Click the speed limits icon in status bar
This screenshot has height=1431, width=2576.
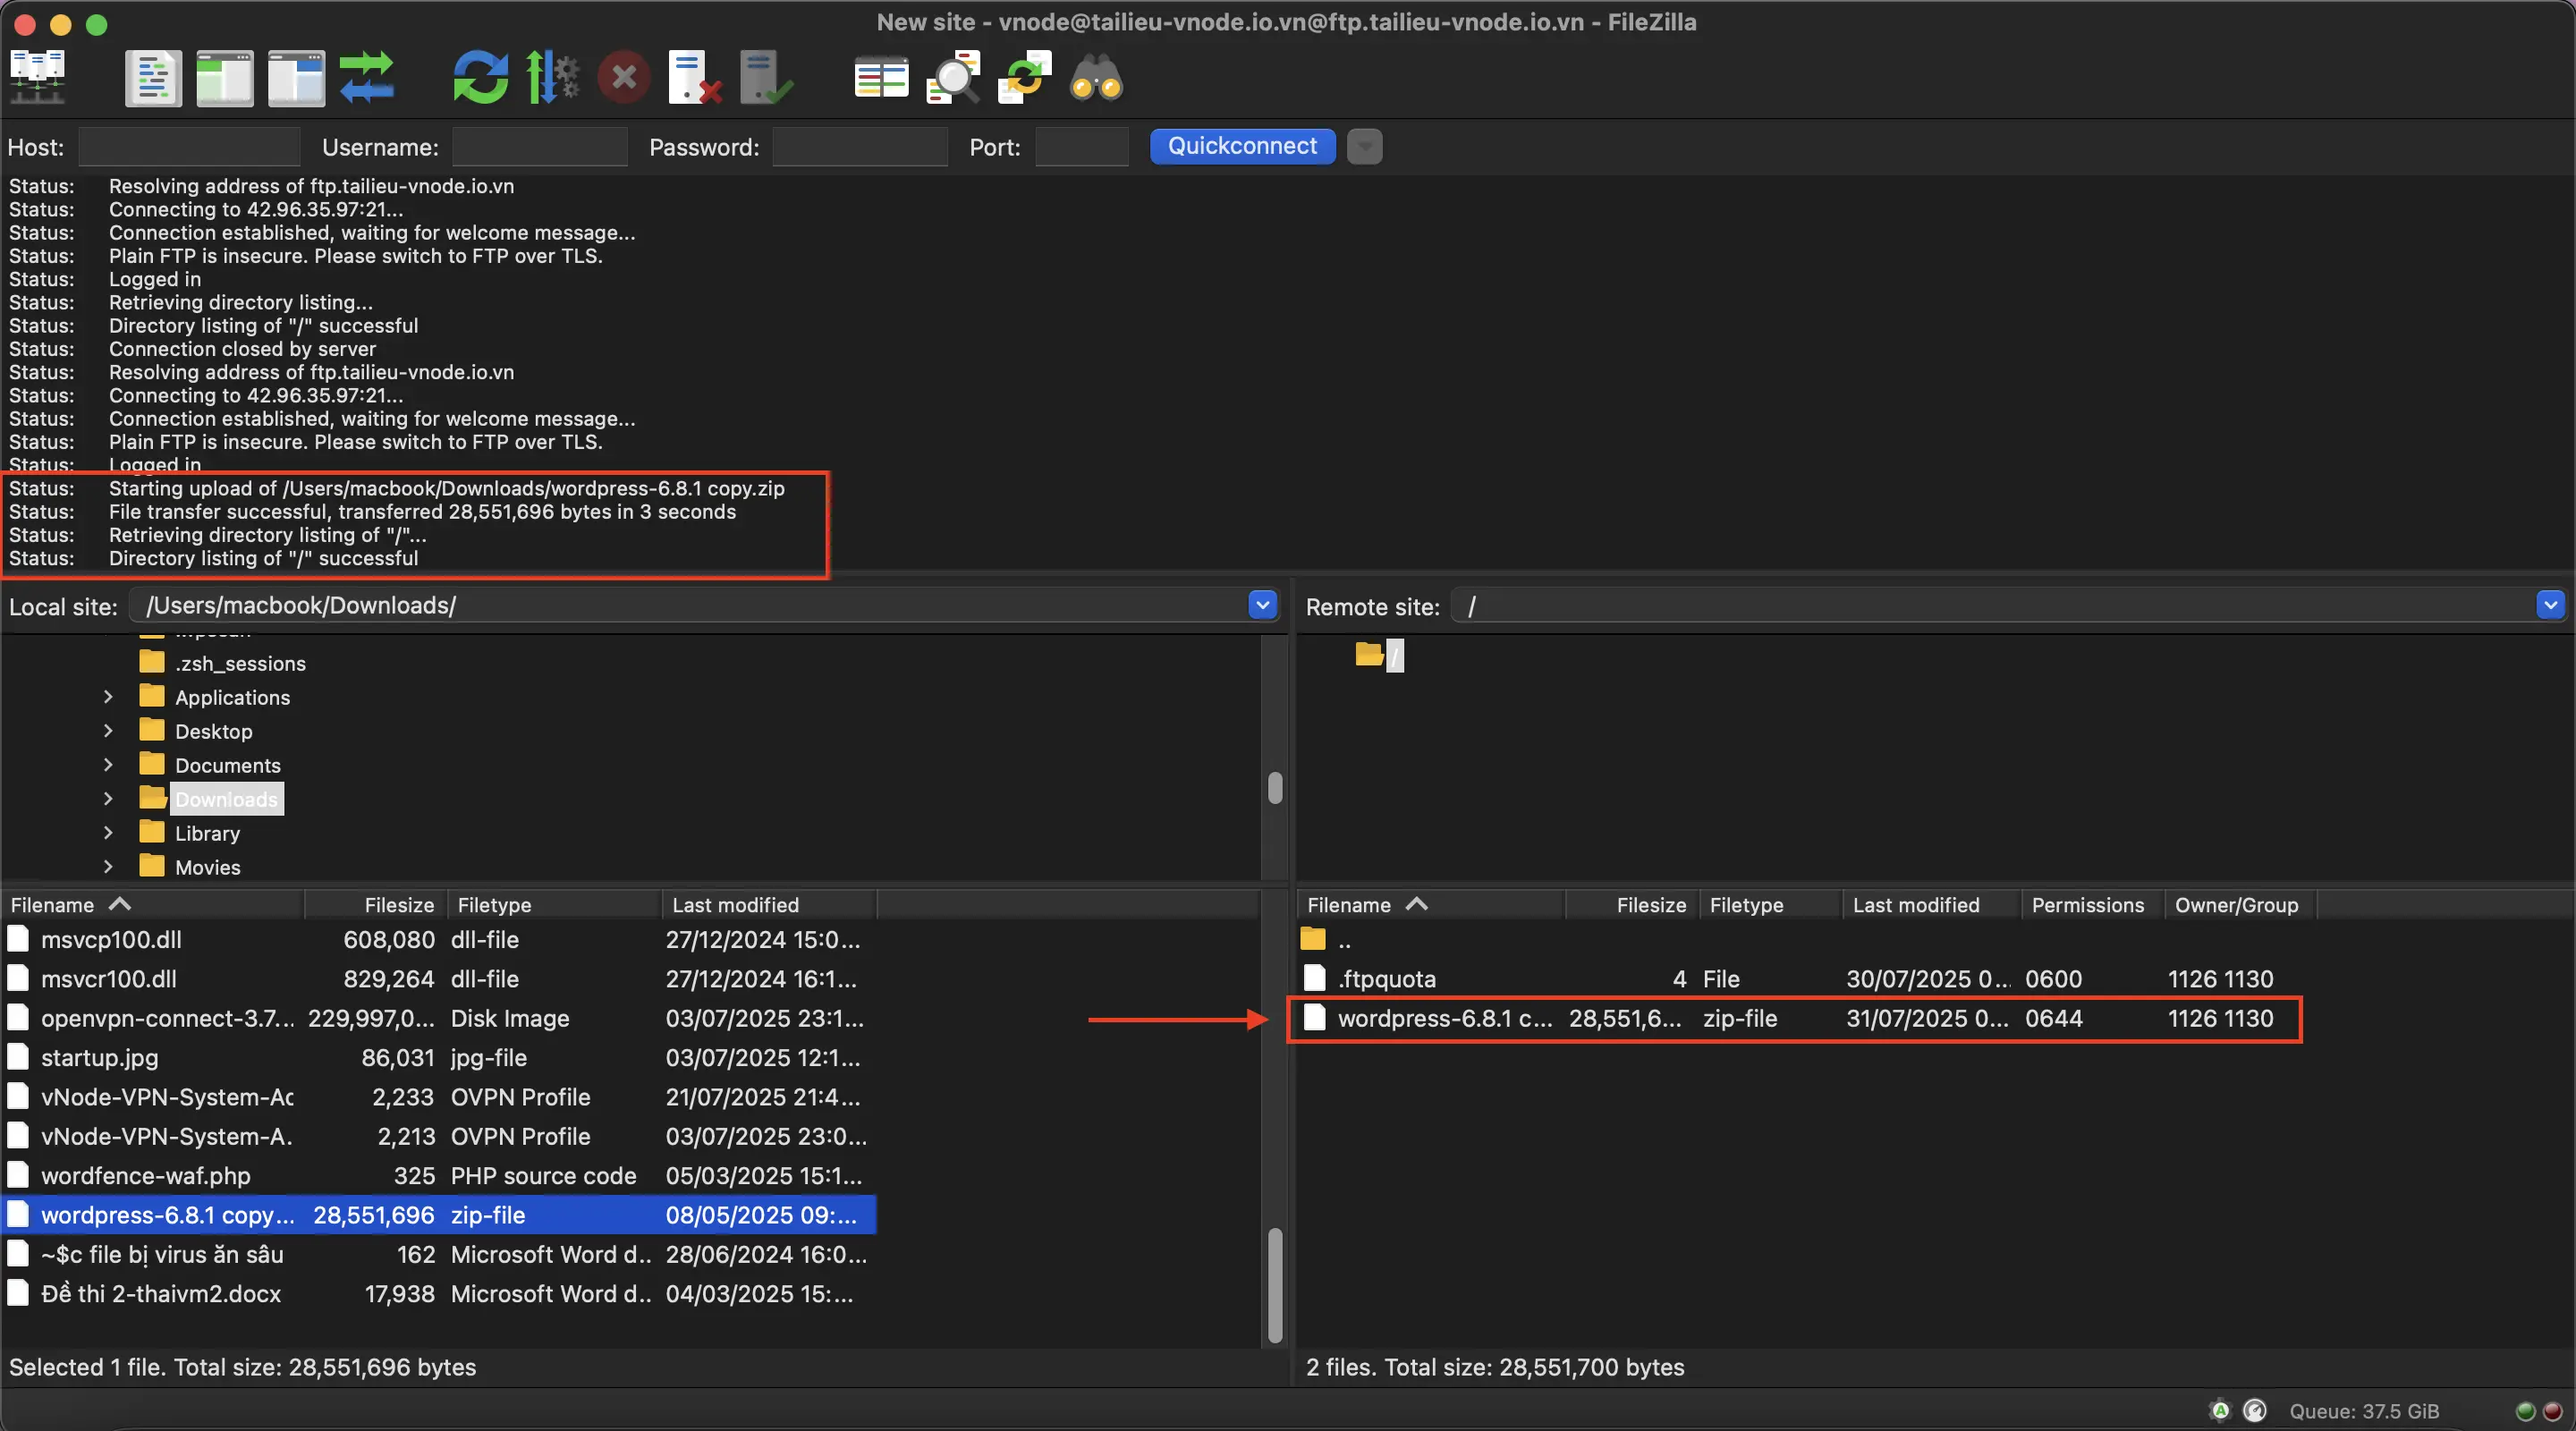pos(2254,1411)
